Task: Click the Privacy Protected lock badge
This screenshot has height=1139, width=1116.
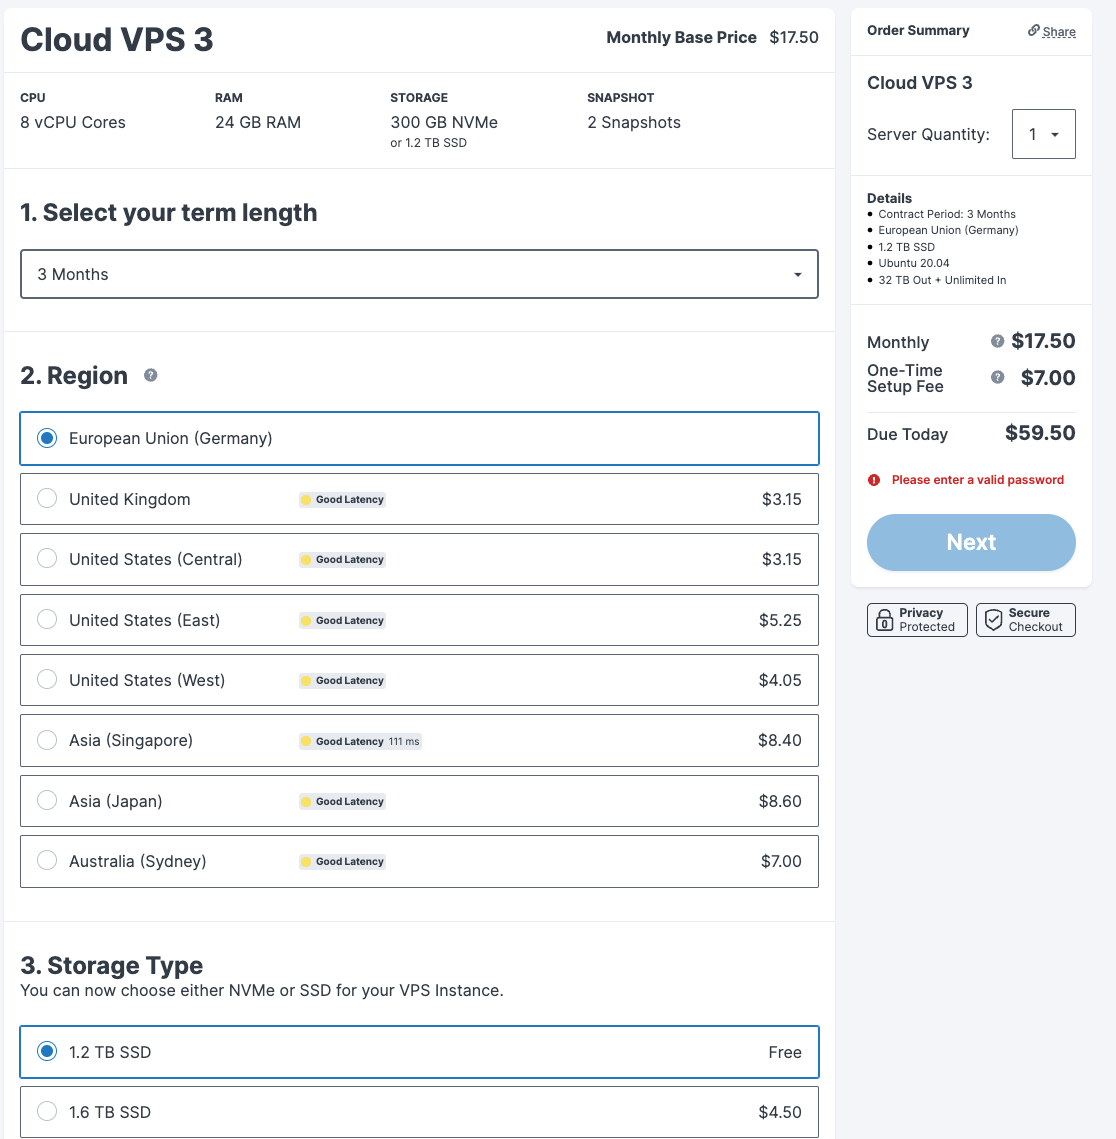Action: click(x=917, y=620)
